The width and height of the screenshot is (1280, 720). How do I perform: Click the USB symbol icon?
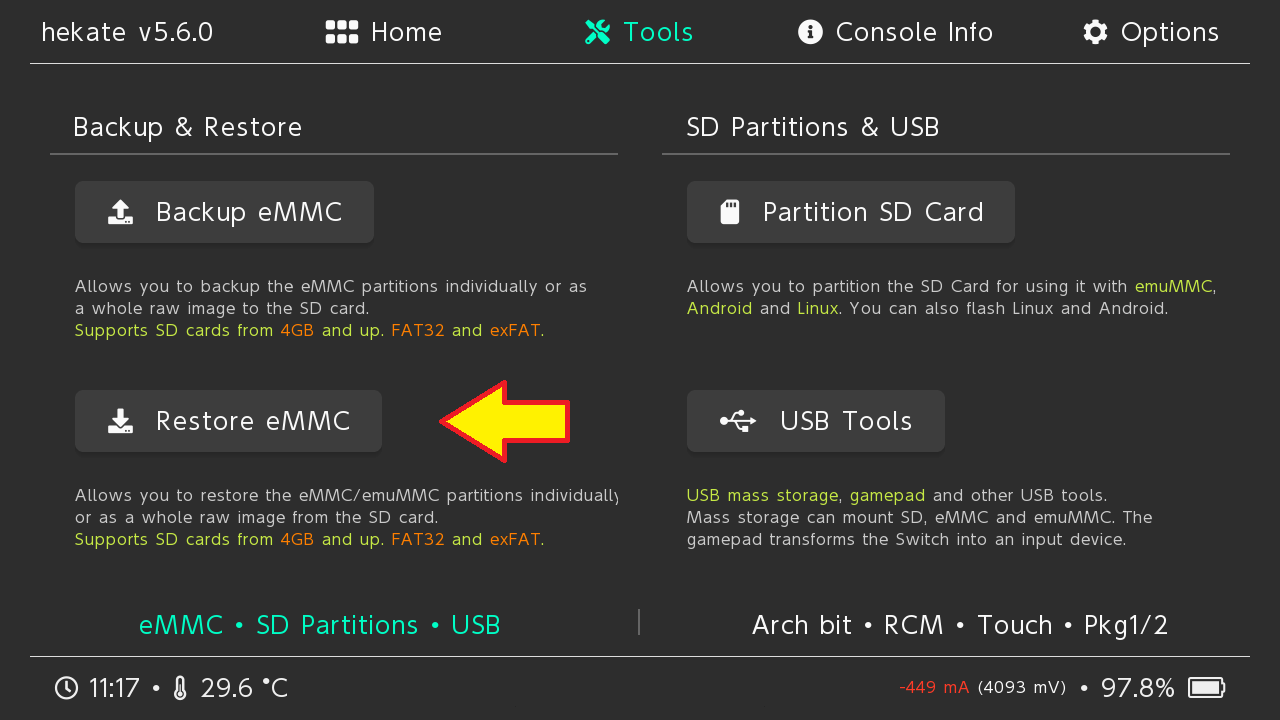pos(738,421)
